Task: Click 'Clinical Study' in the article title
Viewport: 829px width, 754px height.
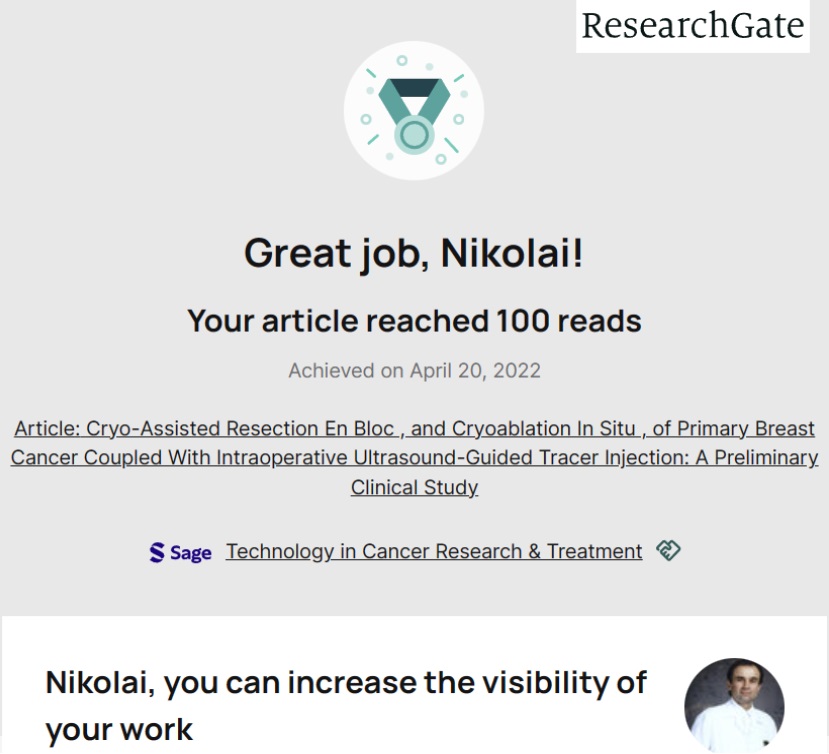Action: [x=414, y=488]
